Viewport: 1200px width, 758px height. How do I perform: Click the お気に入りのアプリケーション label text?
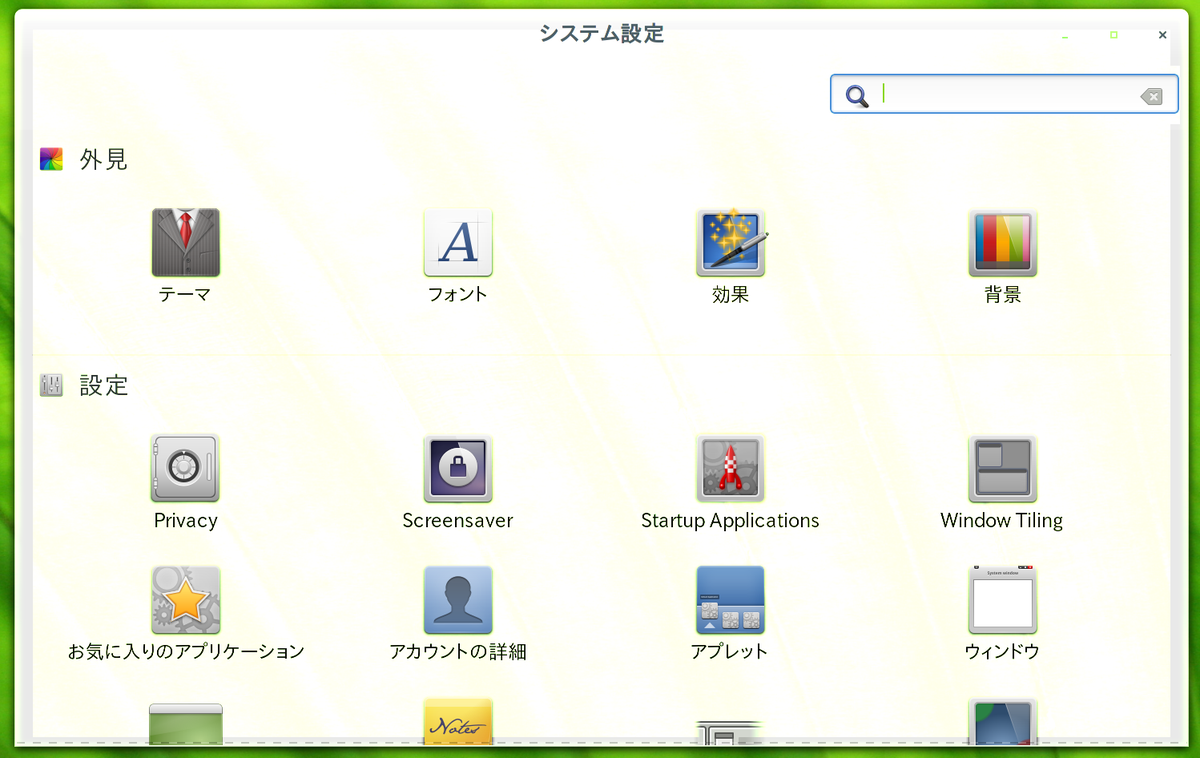(186, 652)
